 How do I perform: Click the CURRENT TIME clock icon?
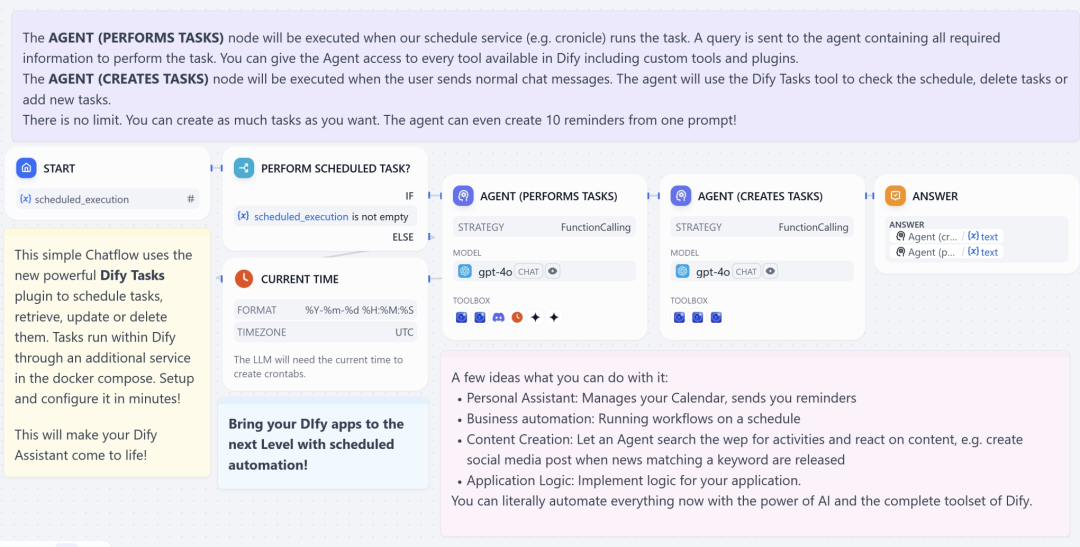244,279
